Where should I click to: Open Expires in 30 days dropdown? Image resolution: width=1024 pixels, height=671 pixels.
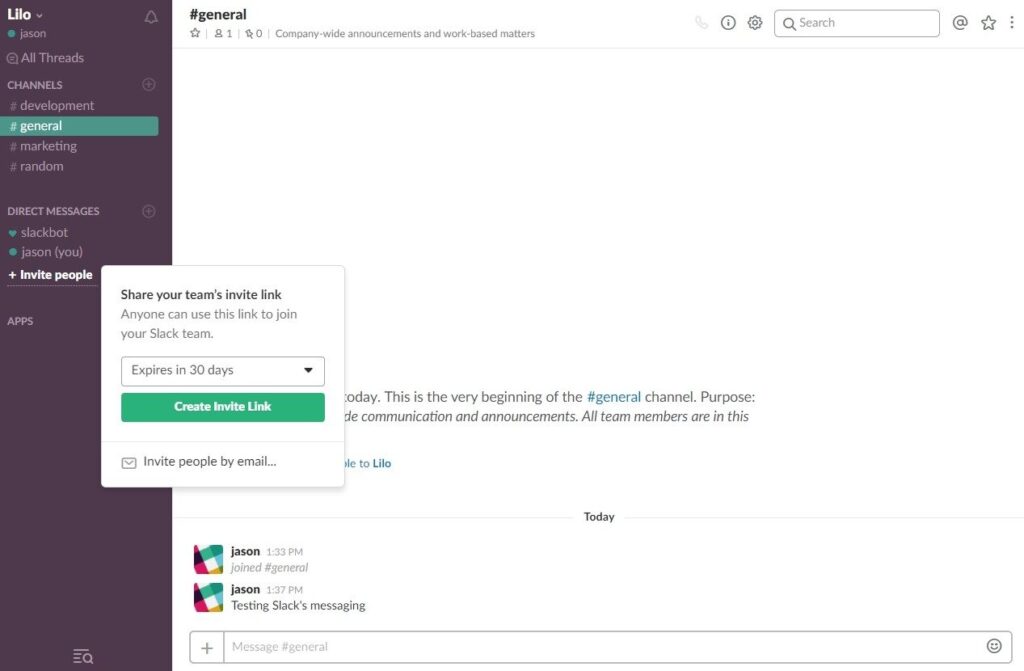coord(223,370)
